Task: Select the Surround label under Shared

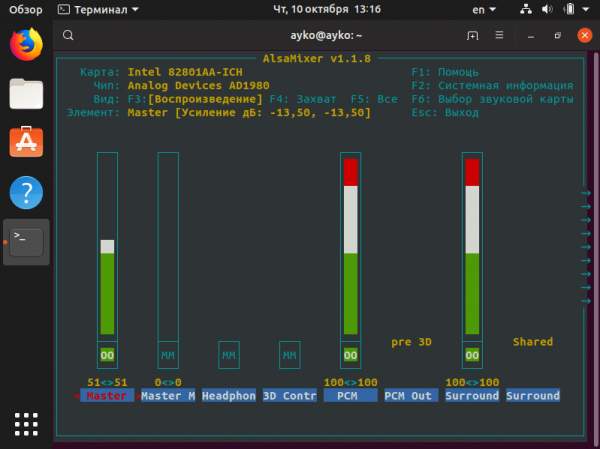Action: [x=533, y=395]
